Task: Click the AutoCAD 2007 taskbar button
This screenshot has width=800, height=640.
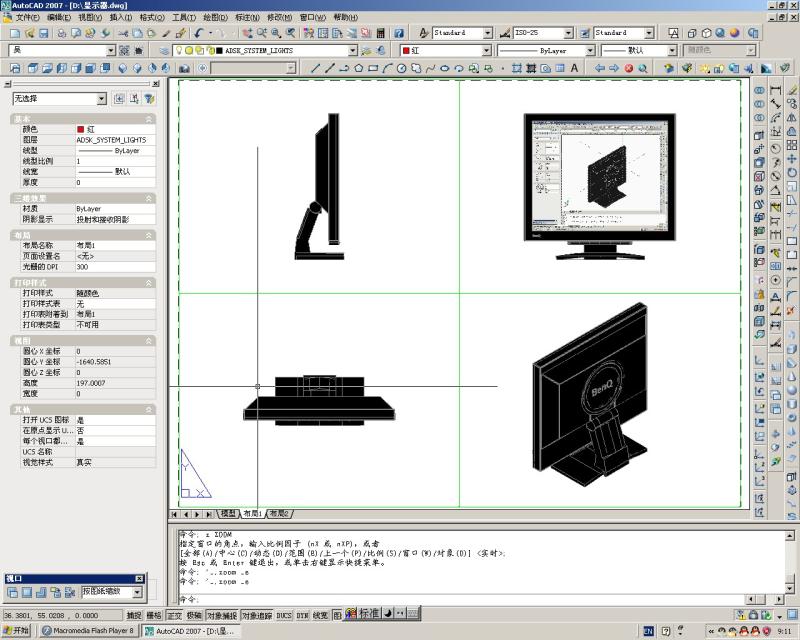Action: coord(189,631)
